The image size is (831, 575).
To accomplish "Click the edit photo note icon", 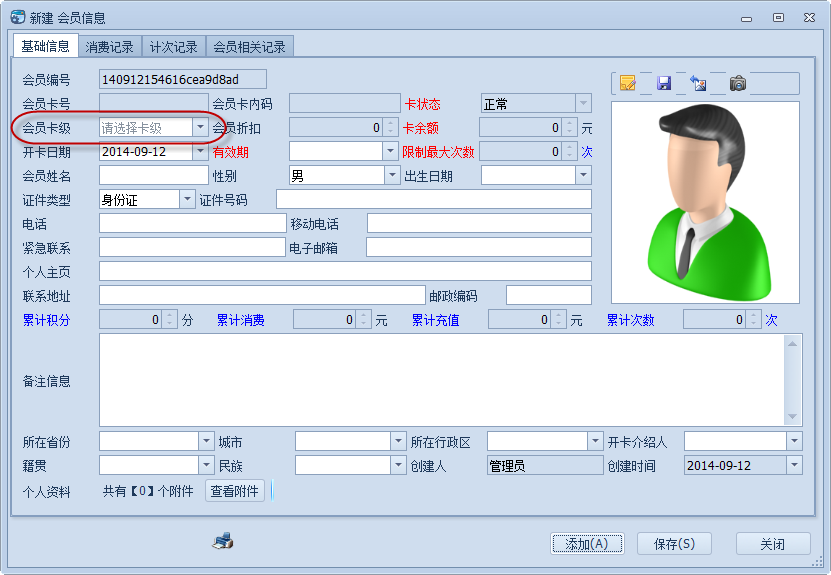I will (x=627, y=83).
